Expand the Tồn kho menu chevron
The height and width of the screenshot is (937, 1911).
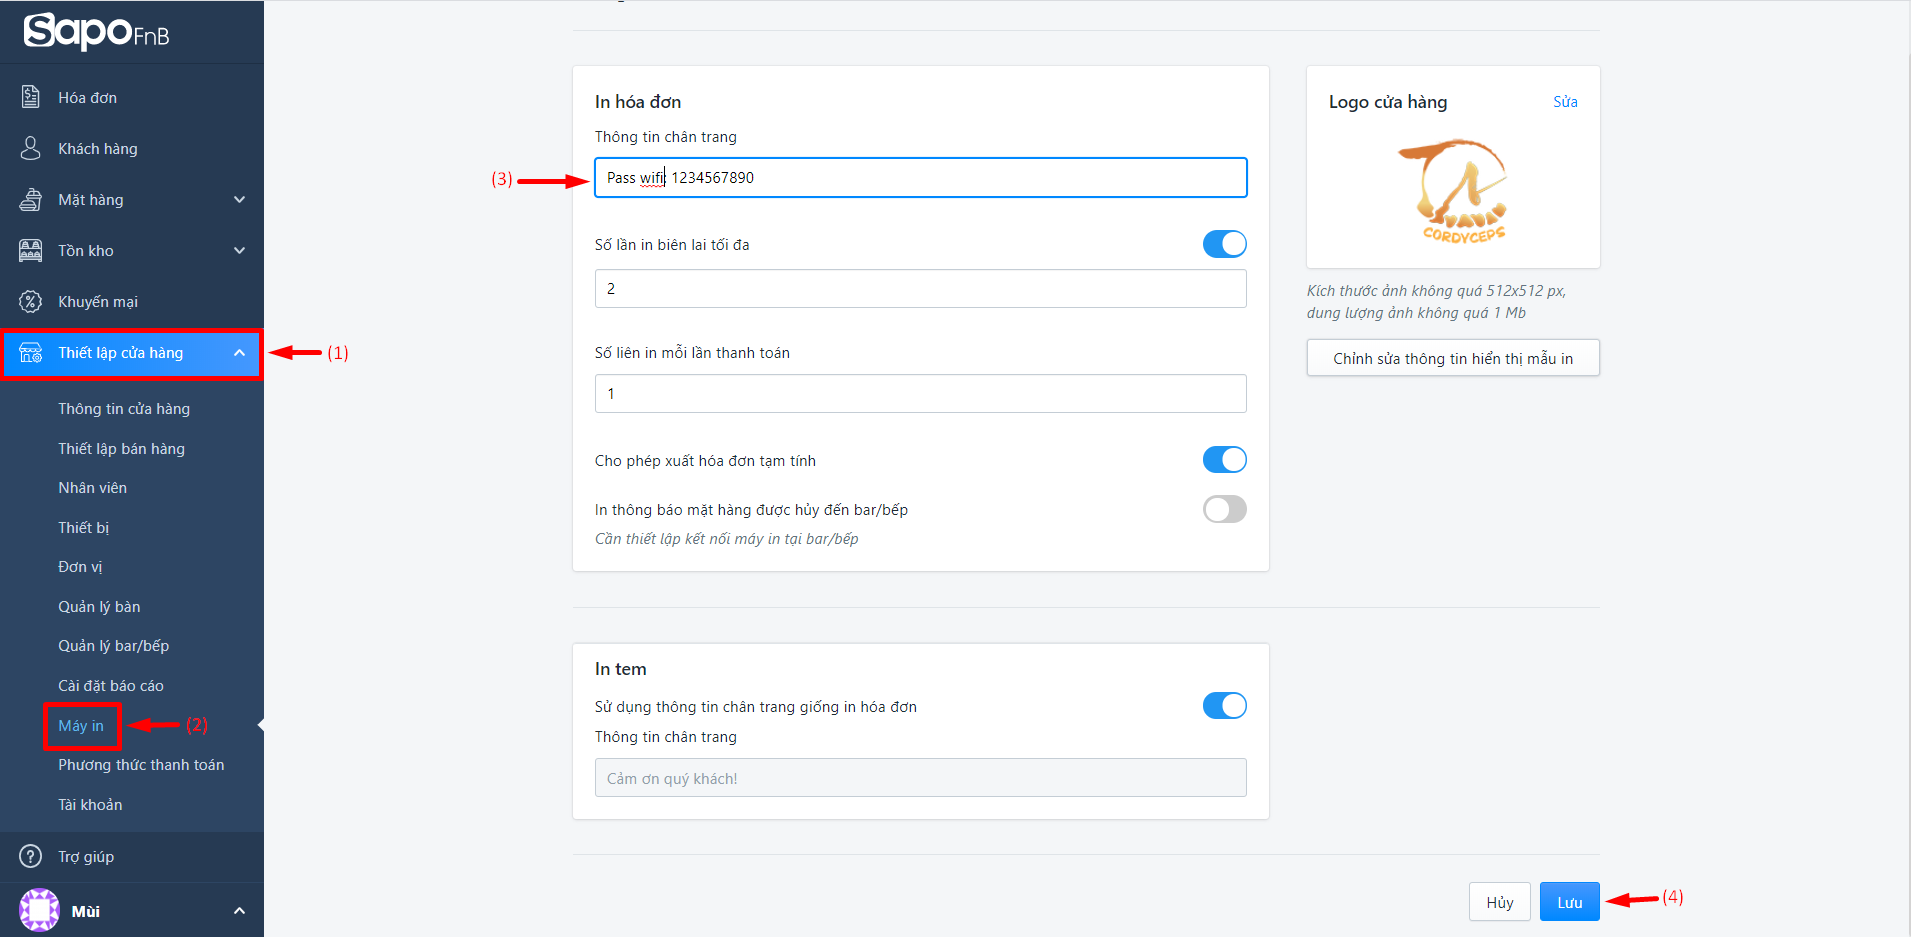pos(239,251)
